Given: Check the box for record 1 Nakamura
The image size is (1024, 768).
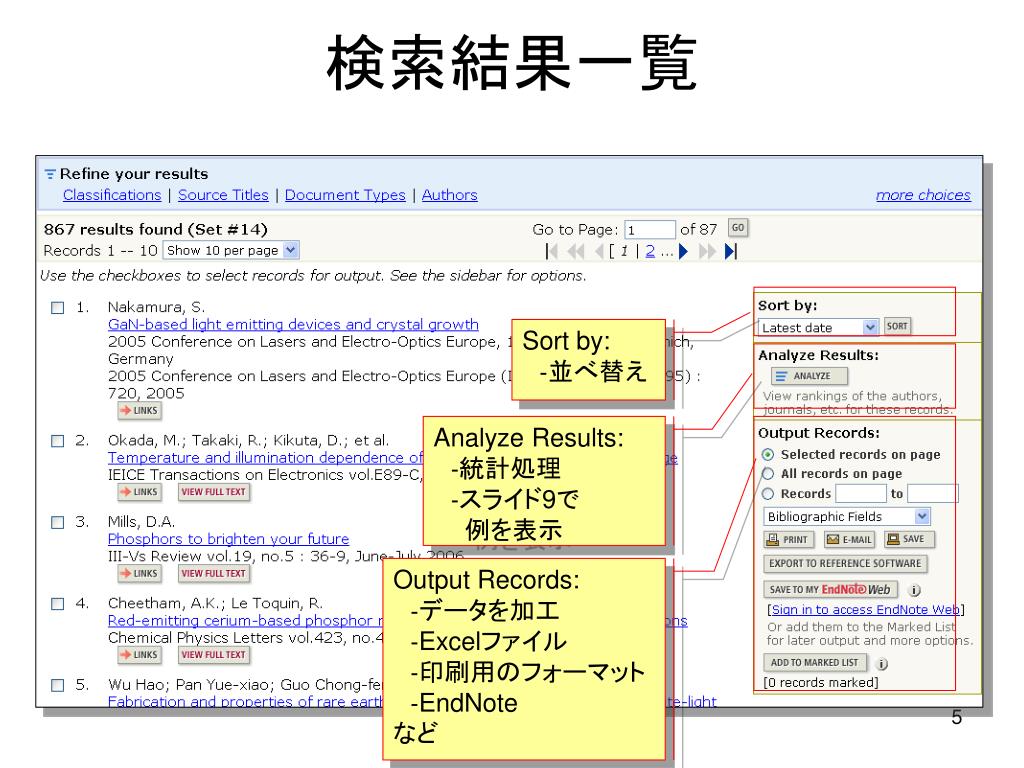Looking at the screenshot, I should click(x=57, y=308).
